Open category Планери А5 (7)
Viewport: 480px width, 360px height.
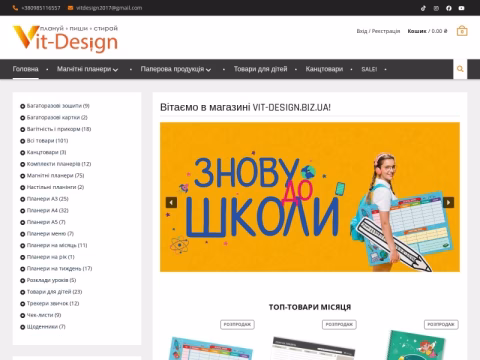pyautogui.click(x=46, y=222)
